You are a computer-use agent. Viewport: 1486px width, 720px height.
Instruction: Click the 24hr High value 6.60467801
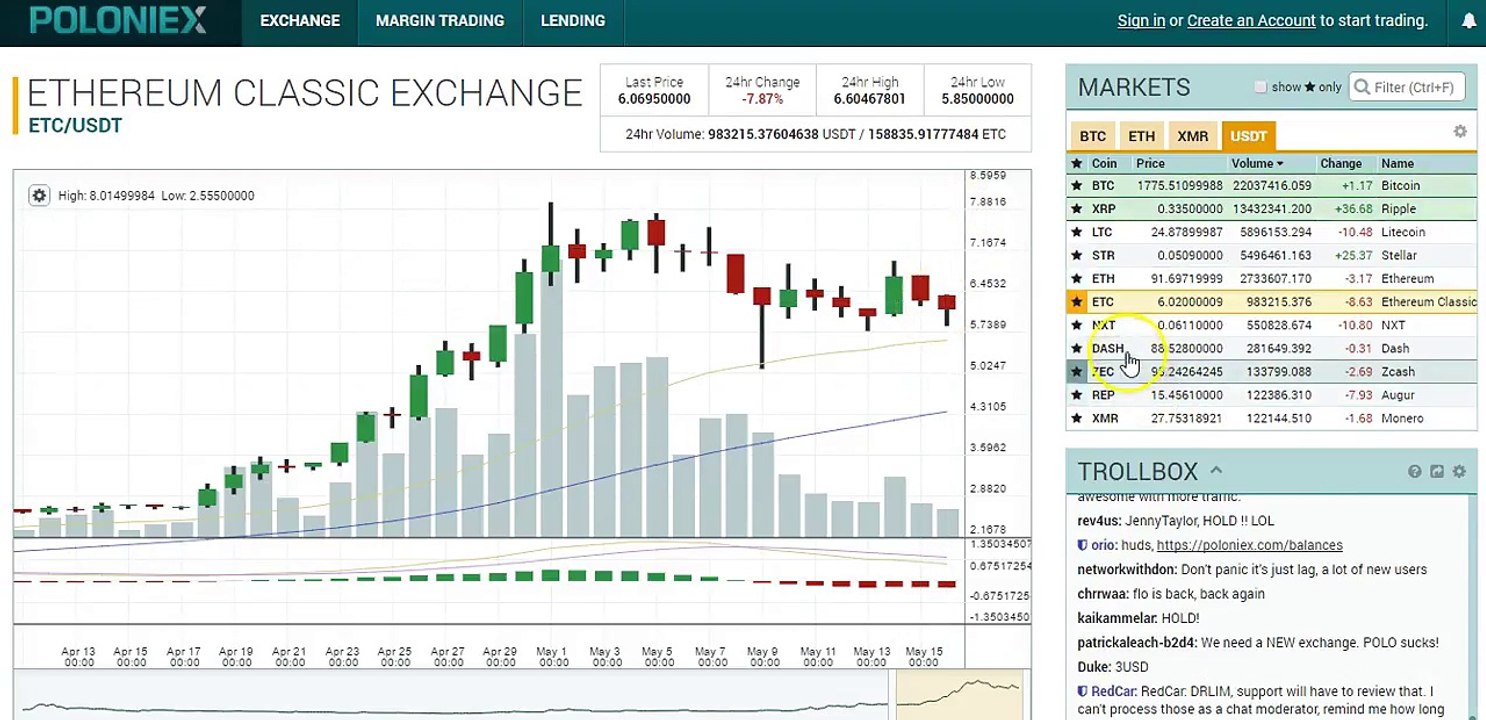click(869, 99)
